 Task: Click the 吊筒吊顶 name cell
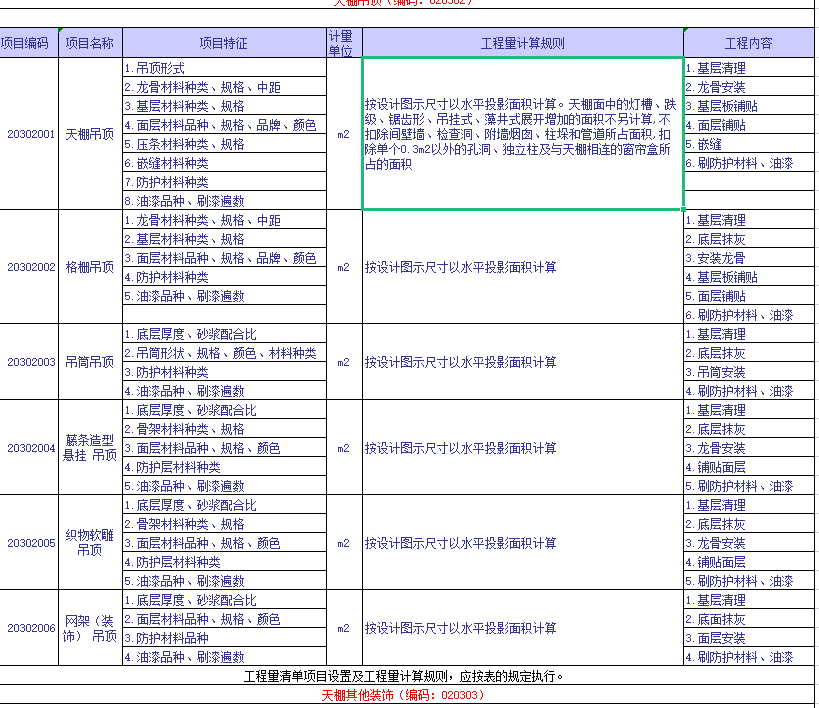pos(90,362)
